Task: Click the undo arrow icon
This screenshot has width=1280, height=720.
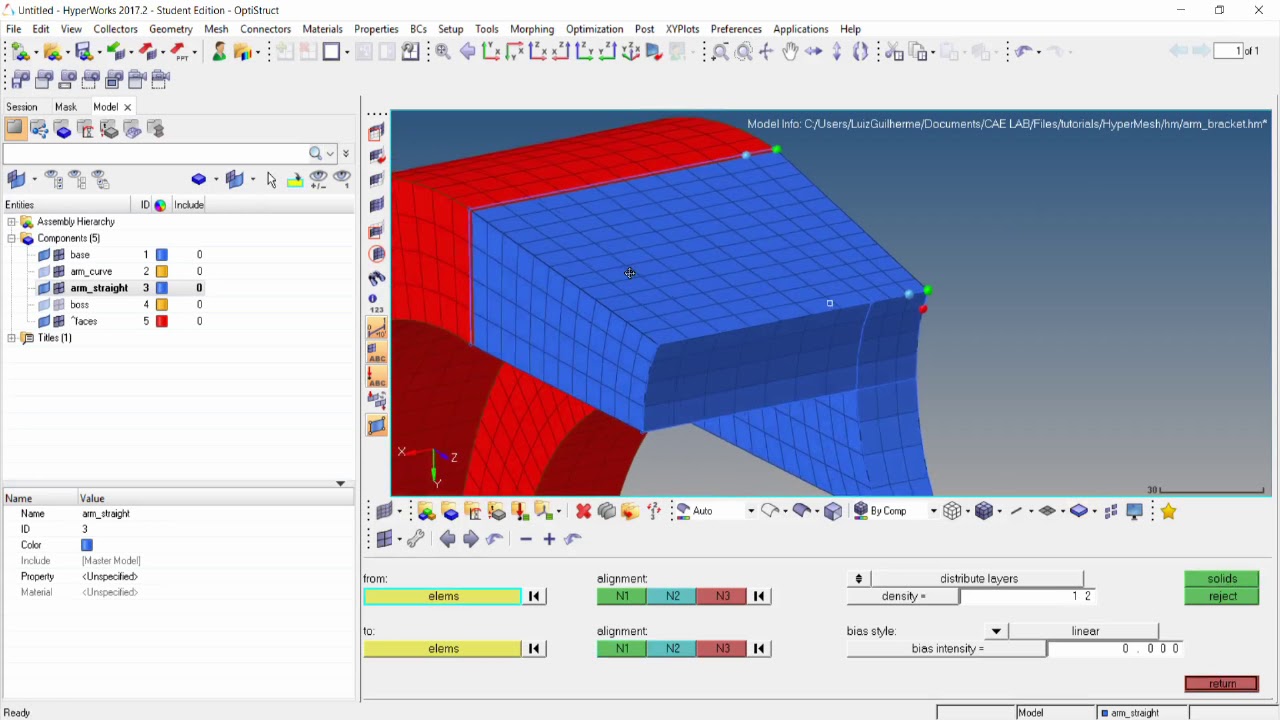Action: 1022,52
